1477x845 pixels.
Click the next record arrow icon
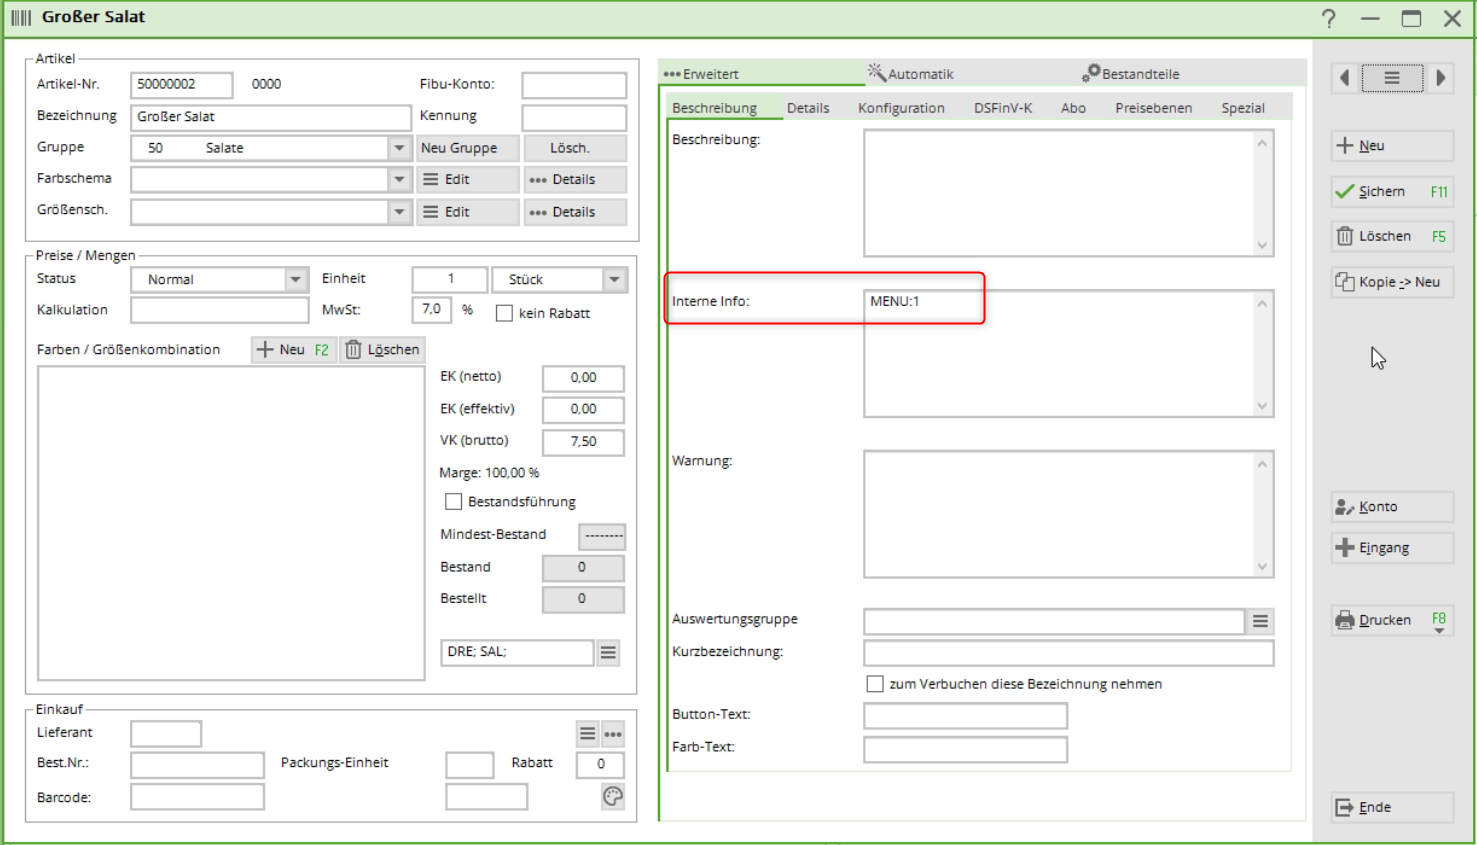coord(1440,78)
